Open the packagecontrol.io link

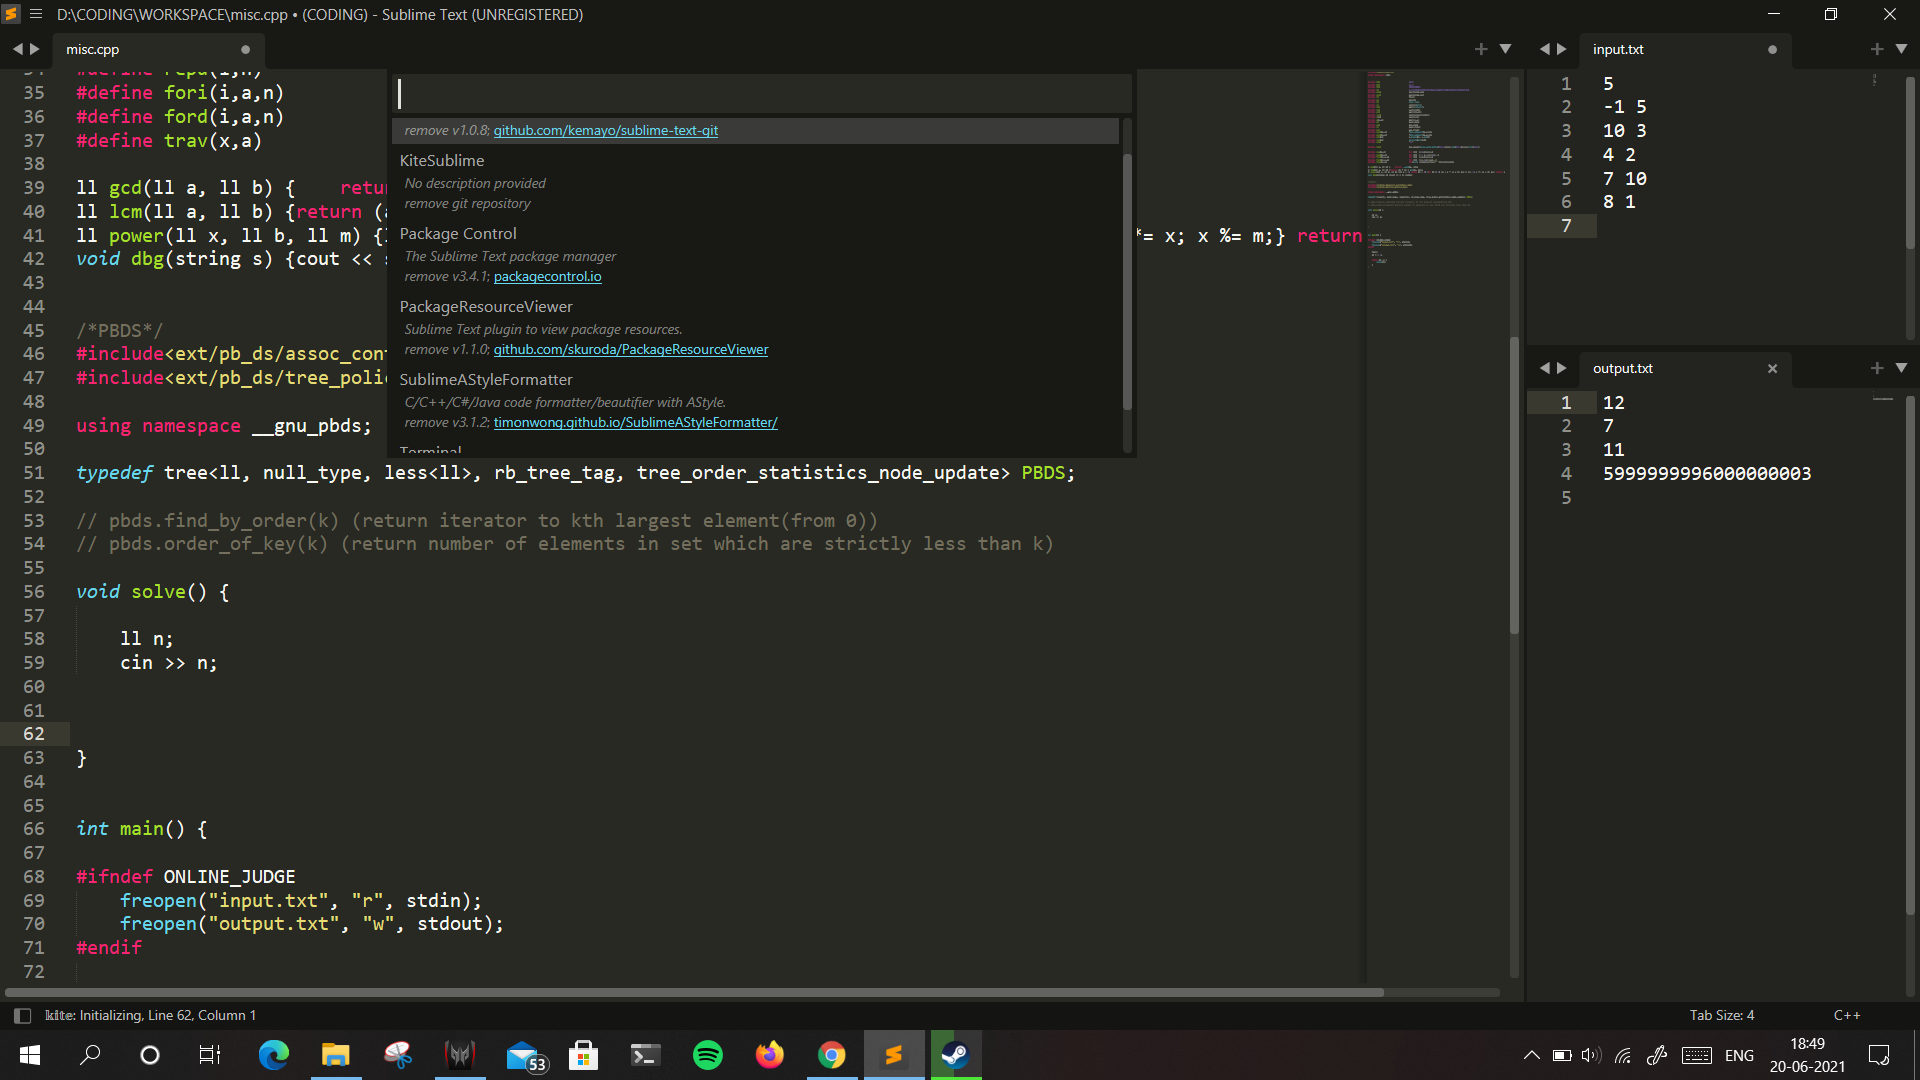547,276
